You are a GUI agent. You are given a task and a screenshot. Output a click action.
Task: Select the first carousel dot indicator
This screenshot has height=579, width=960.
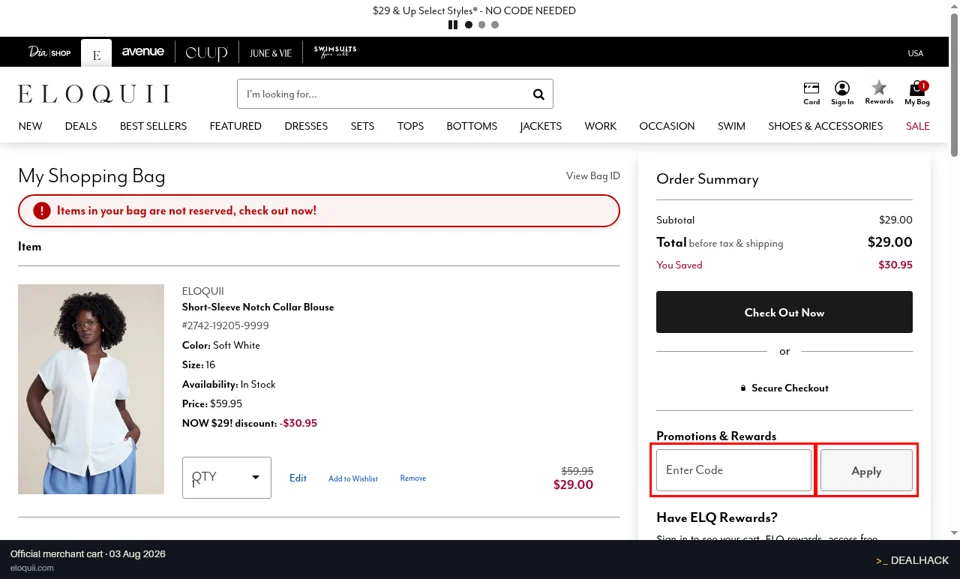click(x=468, y=25)
